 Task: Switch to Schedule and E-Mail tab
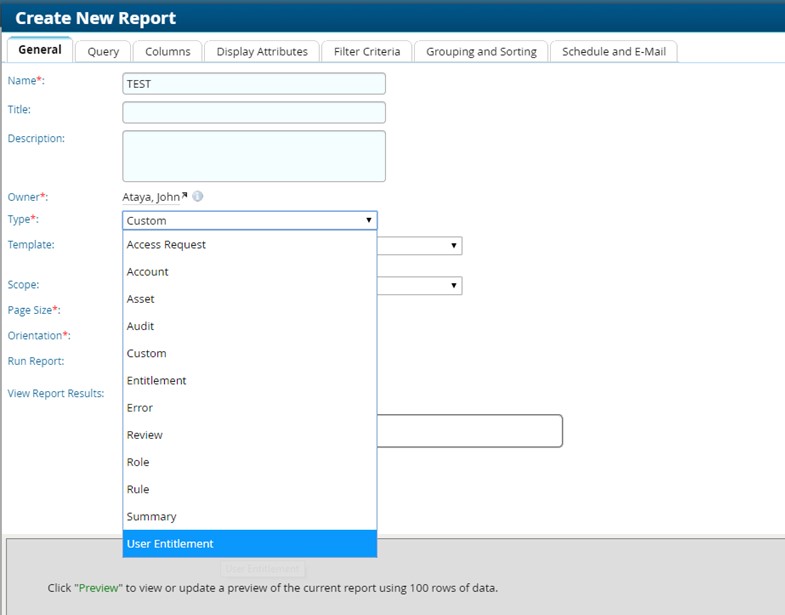(x=613, y=51)
